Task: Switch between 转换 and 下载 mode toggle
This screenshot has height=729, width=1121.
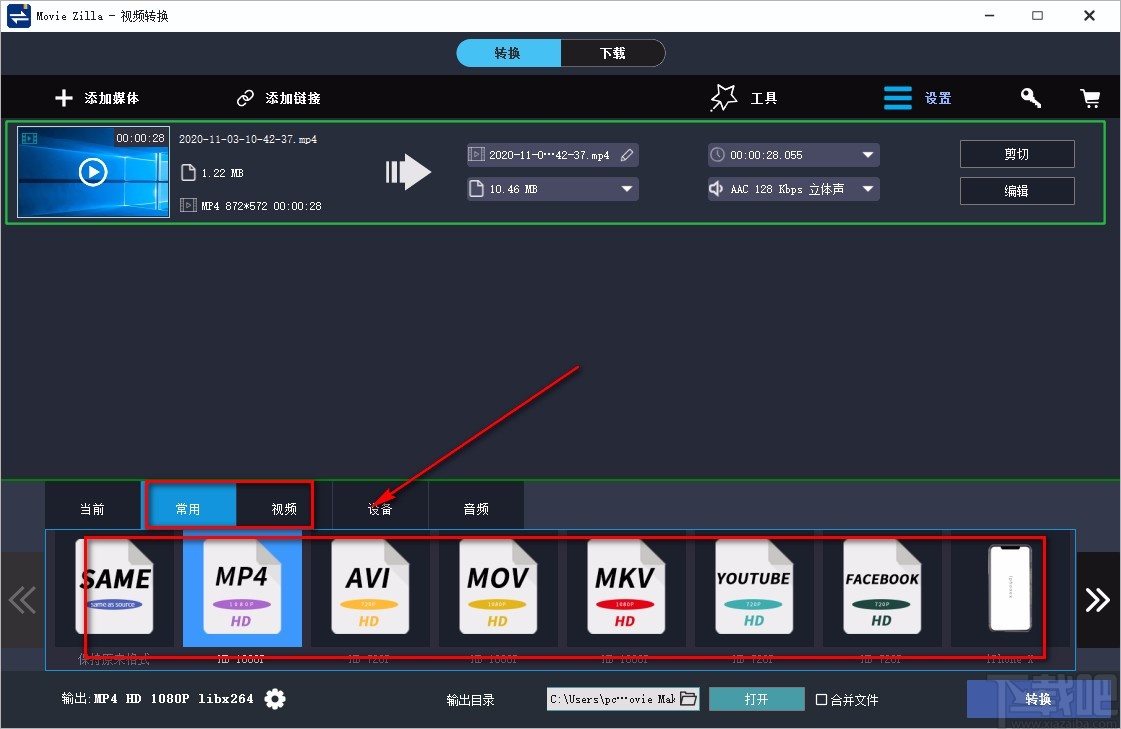Action: pyautogui.click(x=560, y=53)
